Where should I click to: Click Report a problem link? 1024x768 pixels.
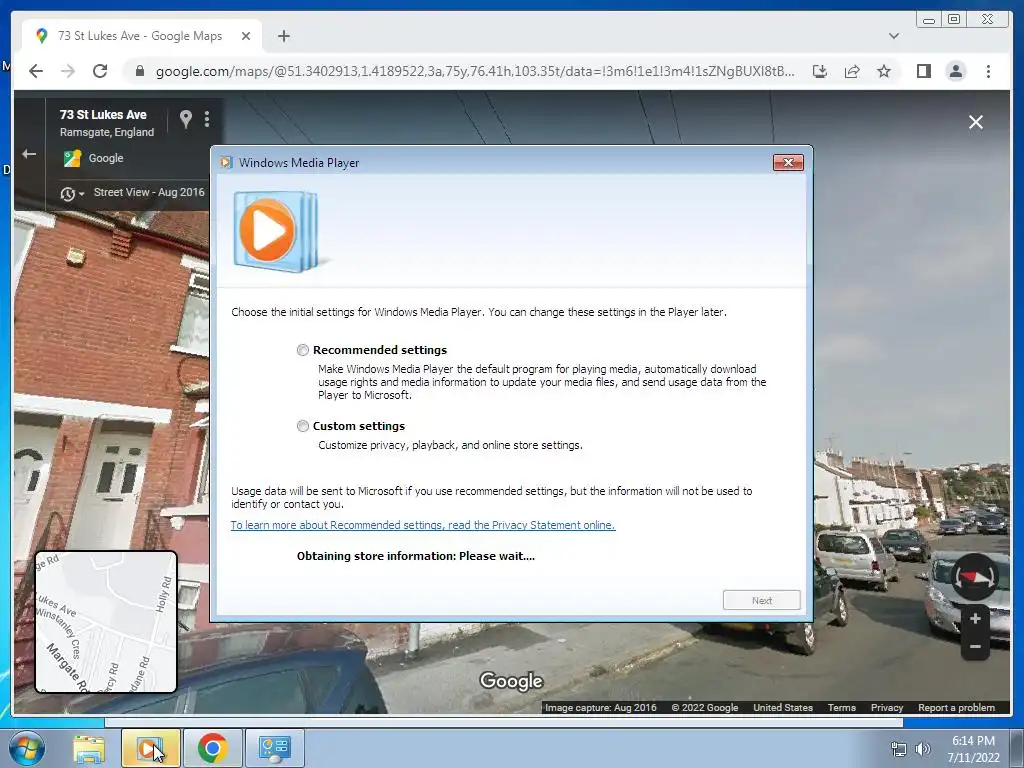956,707
